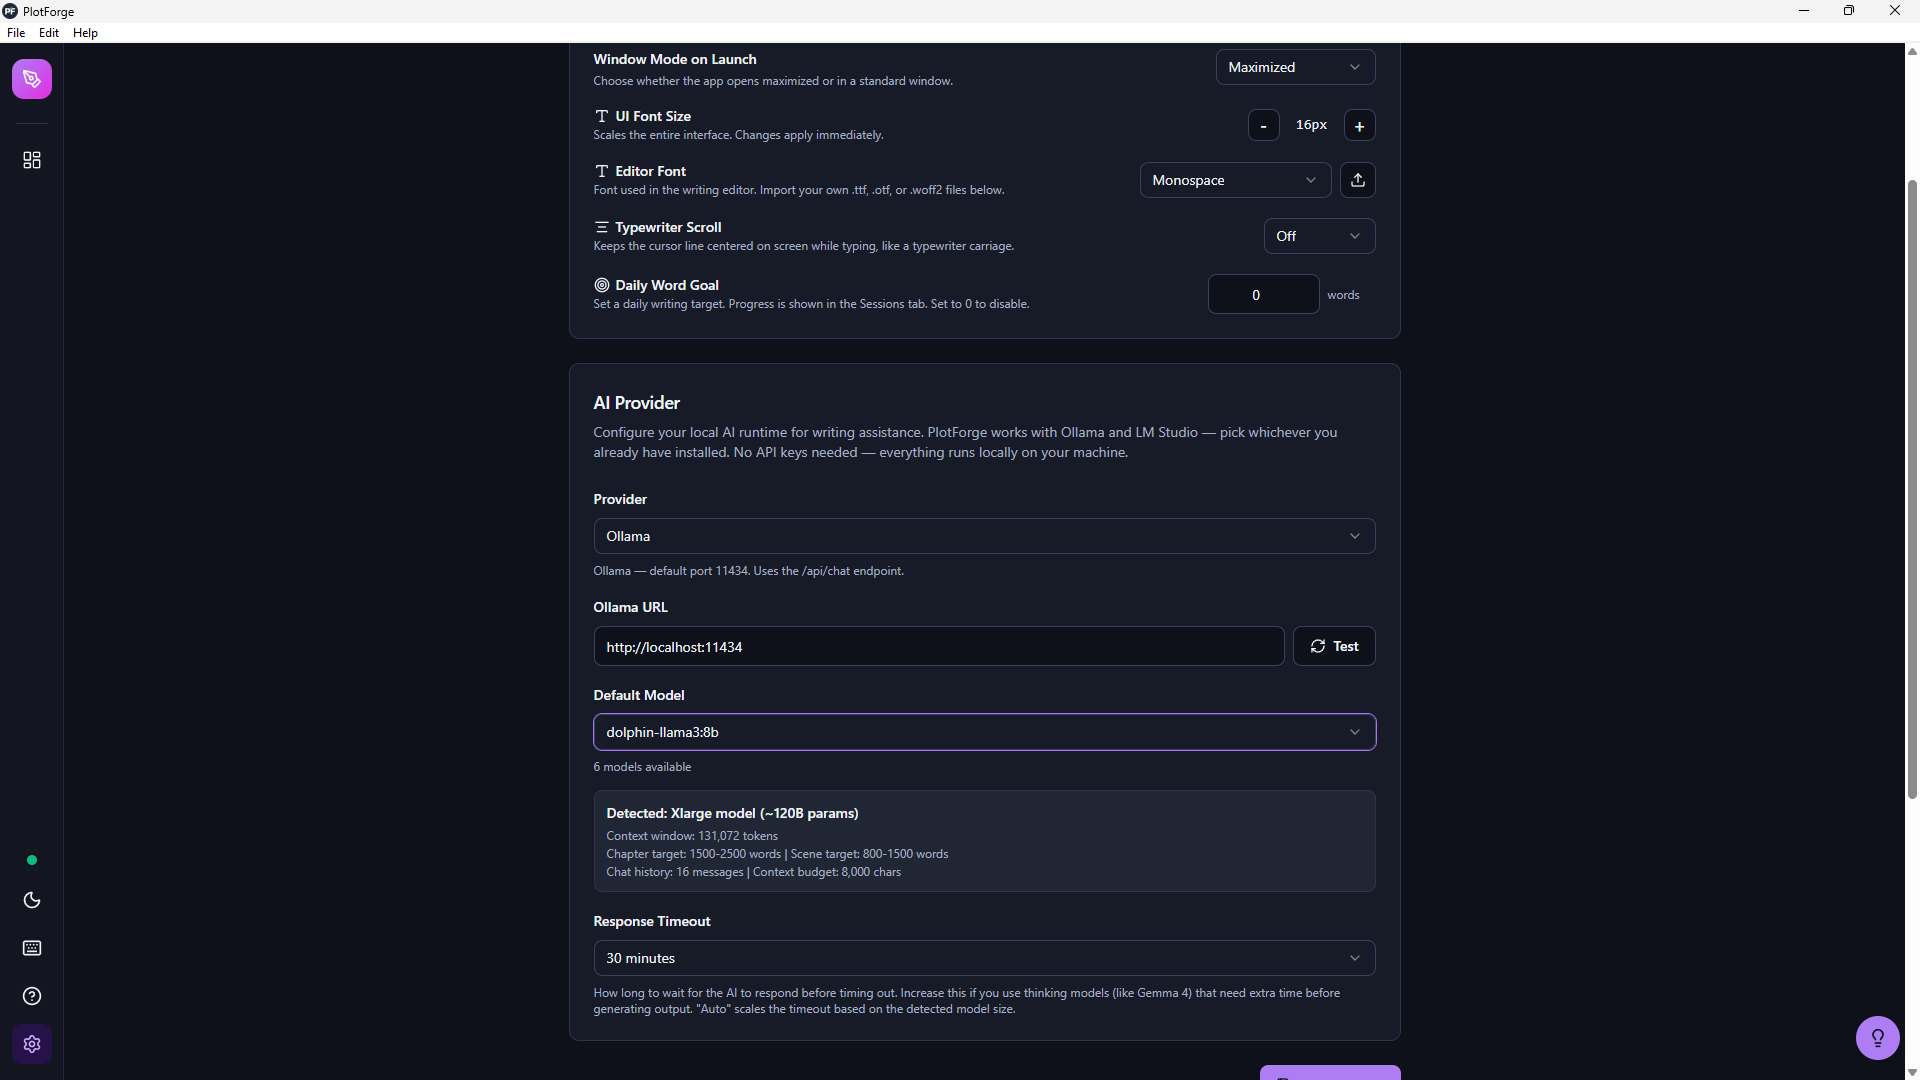Open the Typewriter Scroll Off dropdown

click(1320, 236)
